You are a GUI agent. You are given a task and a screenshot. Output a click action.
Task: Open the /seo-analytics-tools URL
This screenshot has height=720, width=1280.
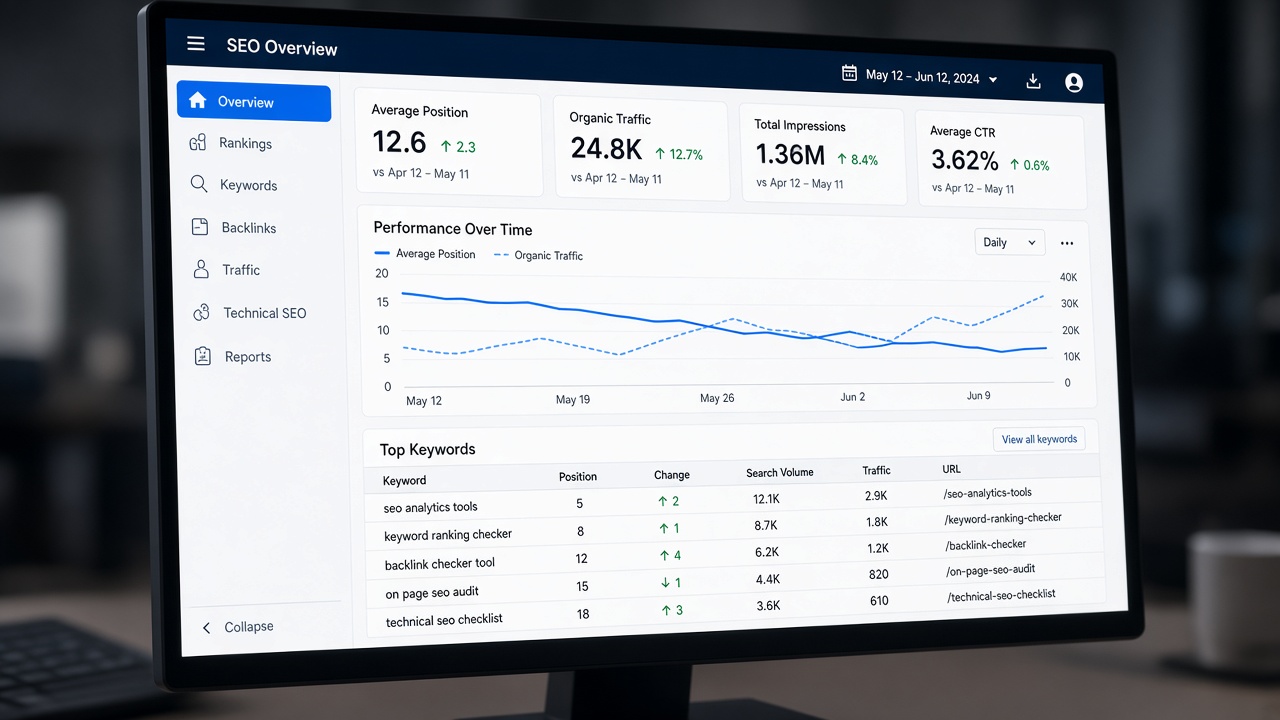click(x=987, y=493)
